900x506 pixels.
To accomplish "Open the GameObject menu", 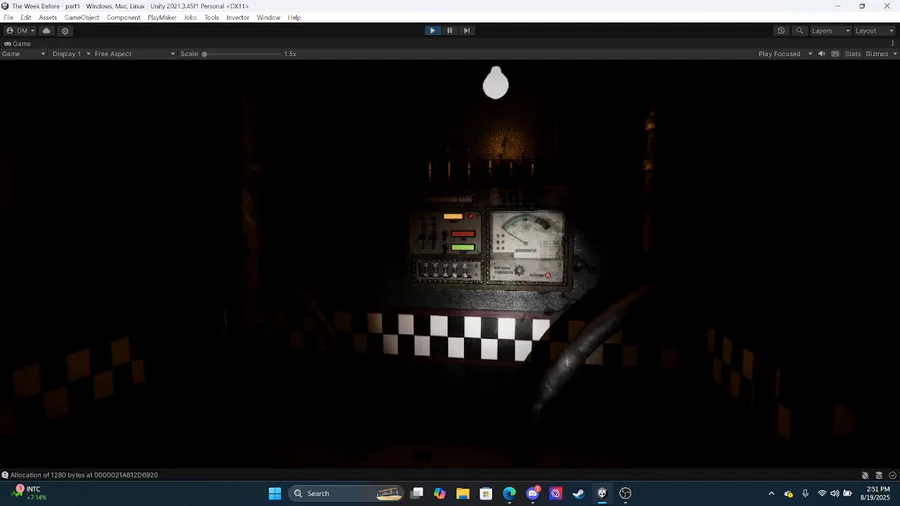I will 82,18.
